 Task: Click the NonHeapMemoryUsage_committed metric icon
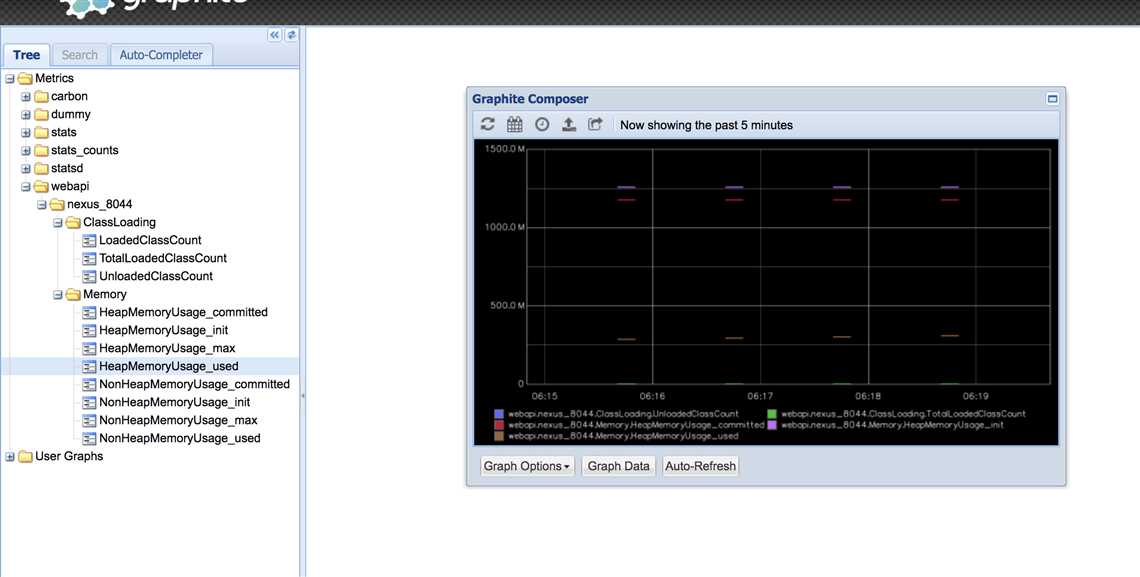tap(89, 384)
